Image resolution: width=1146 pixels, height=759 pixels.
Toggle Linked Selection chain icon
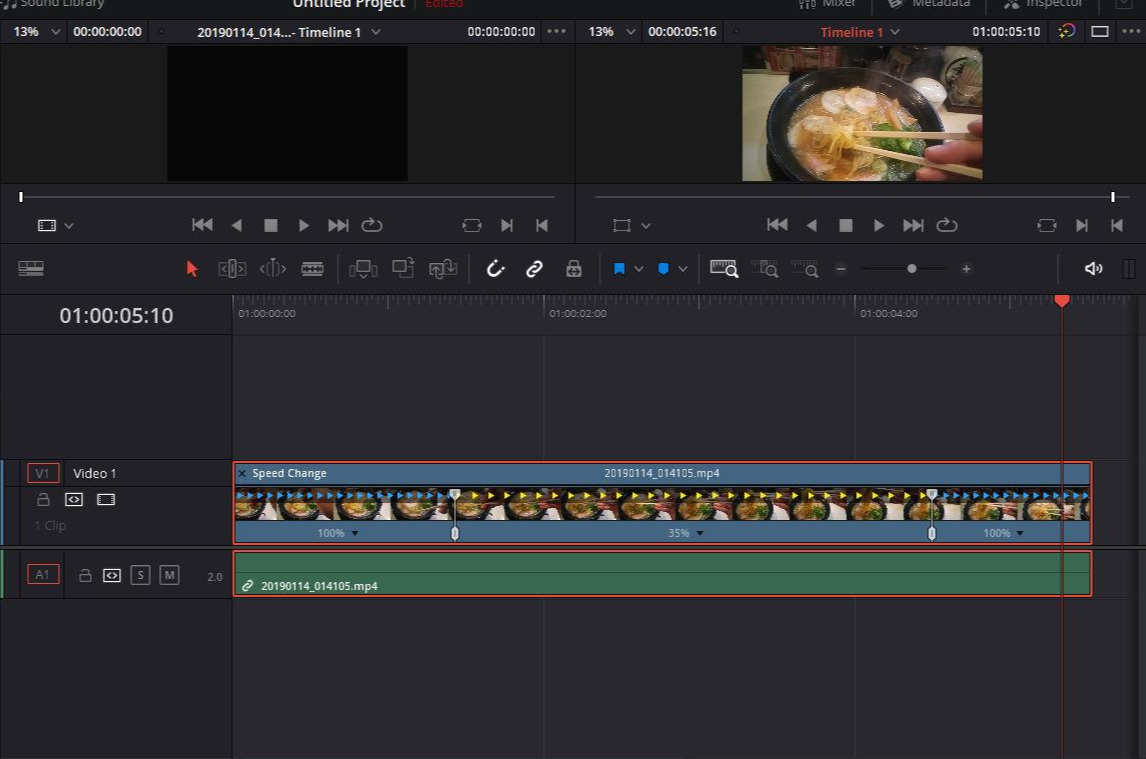click(534, 269)
